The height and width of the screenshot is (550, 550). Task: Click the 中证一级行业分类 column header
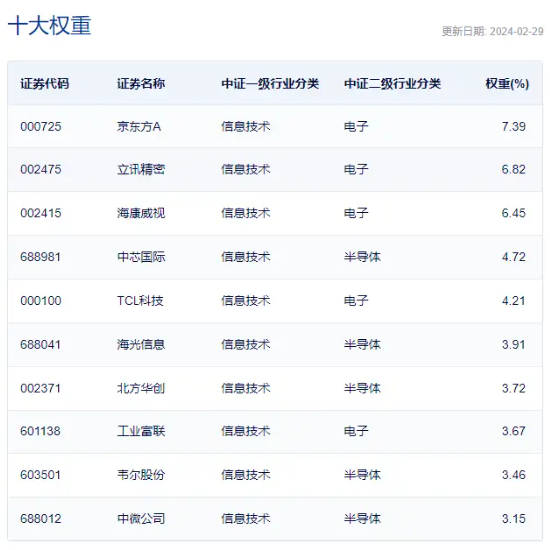(x=270, y=84)
